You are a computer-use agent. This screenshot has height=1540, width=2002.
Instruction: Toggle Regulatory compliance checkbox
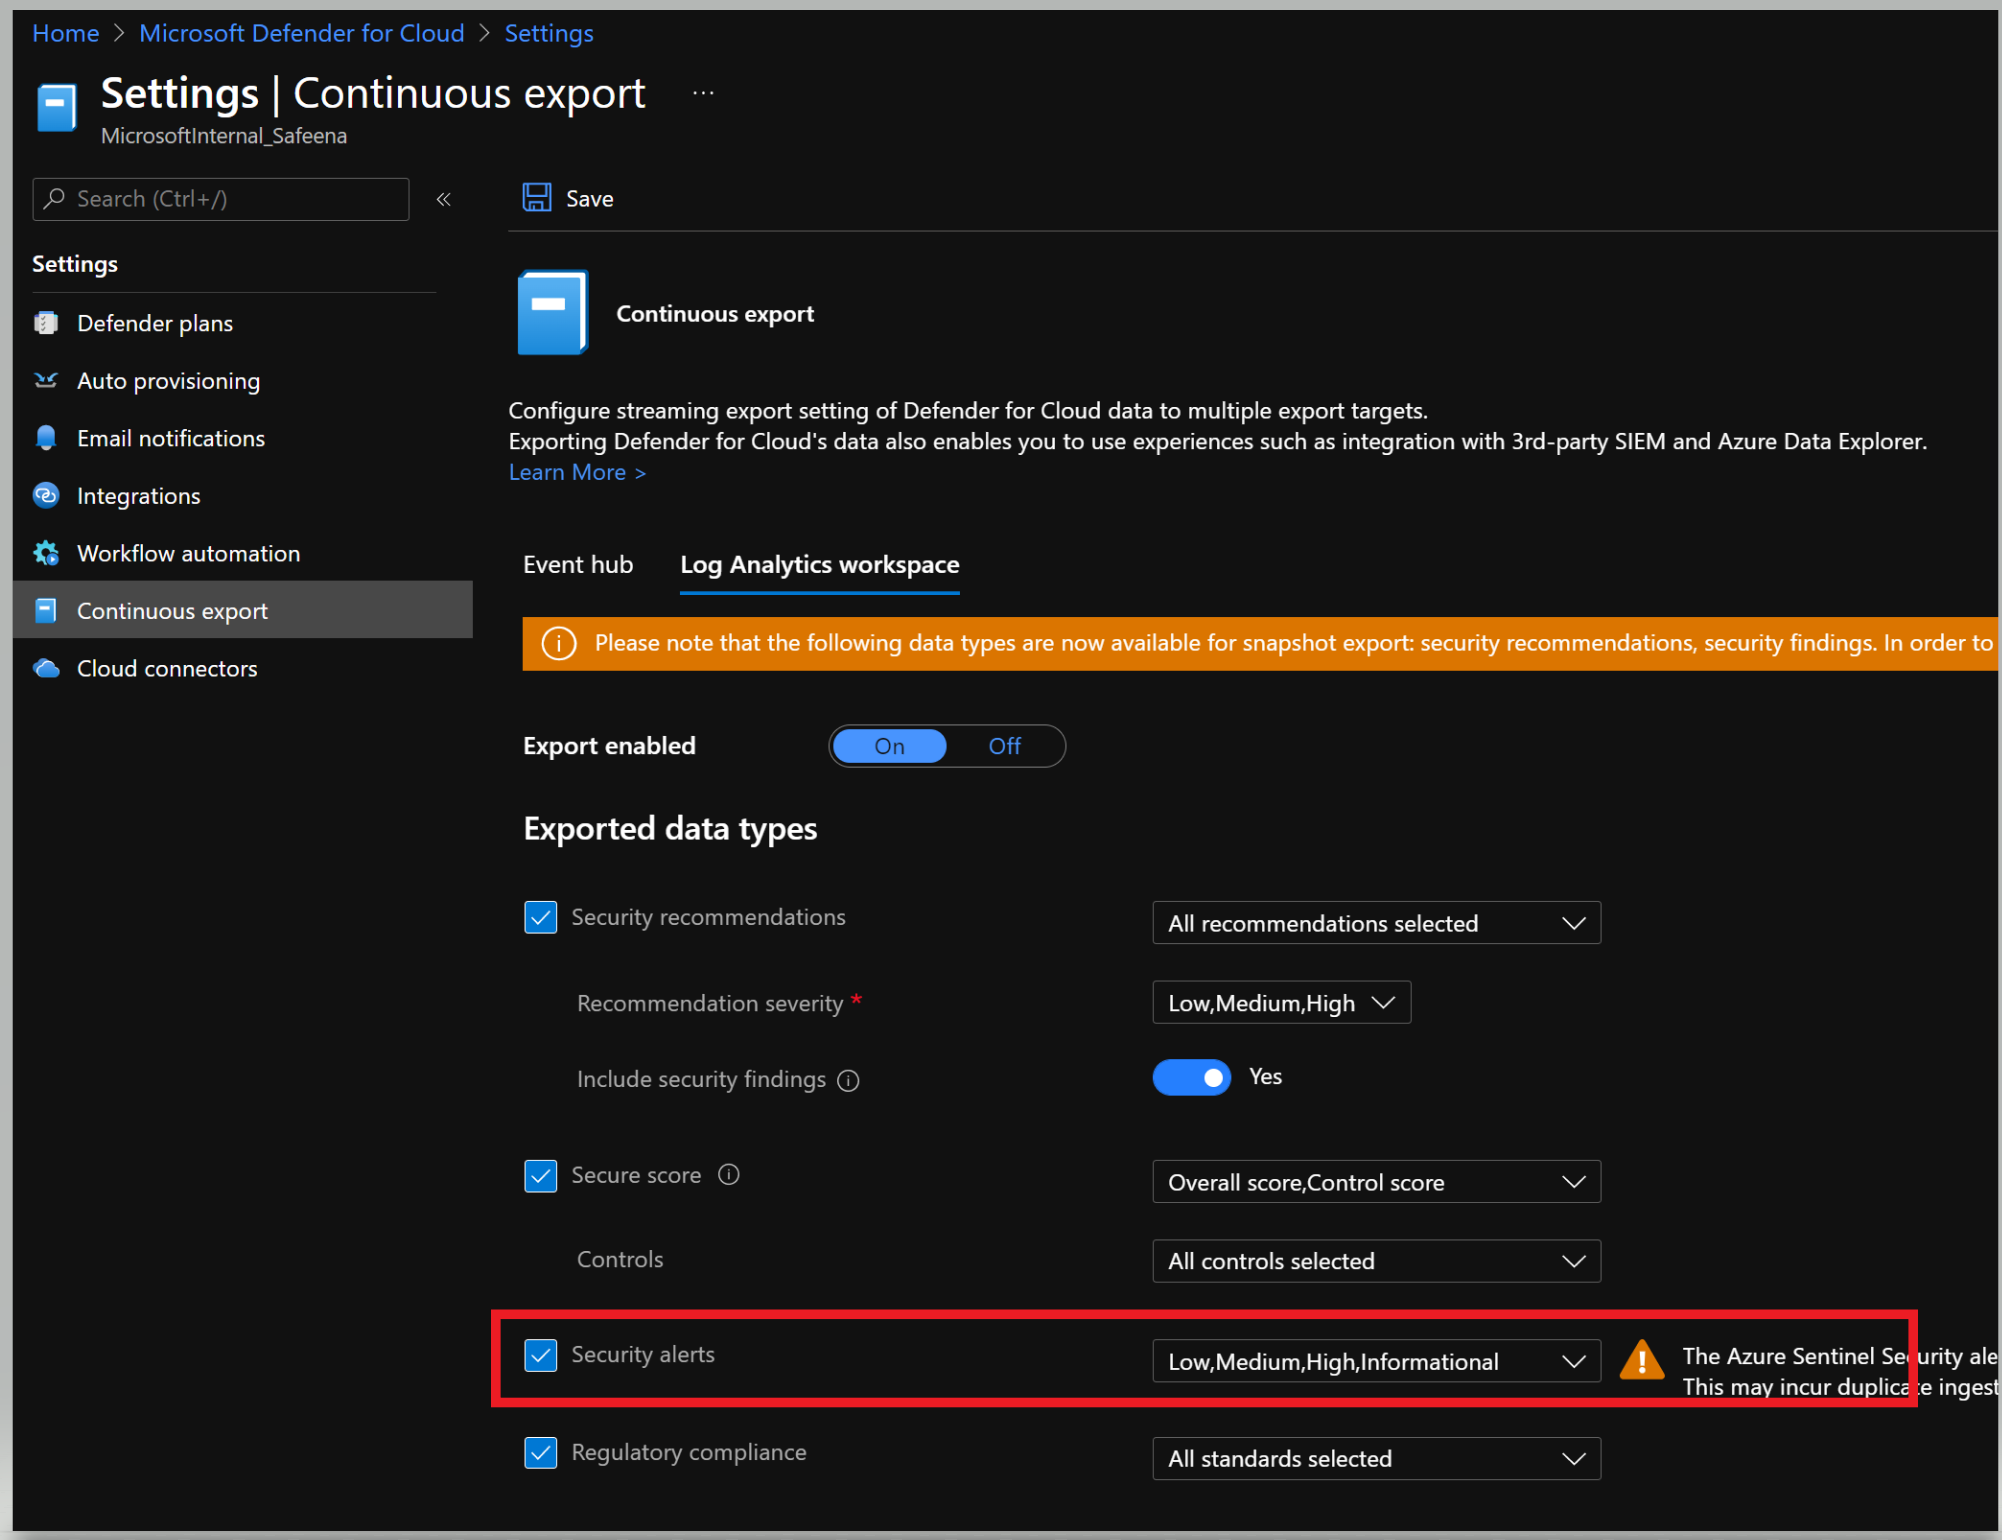(x=541, y=1452)
